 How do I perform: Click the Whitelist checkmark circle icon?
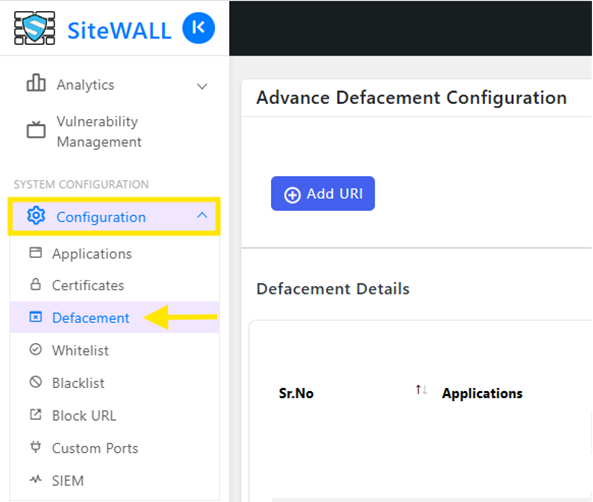36,350
